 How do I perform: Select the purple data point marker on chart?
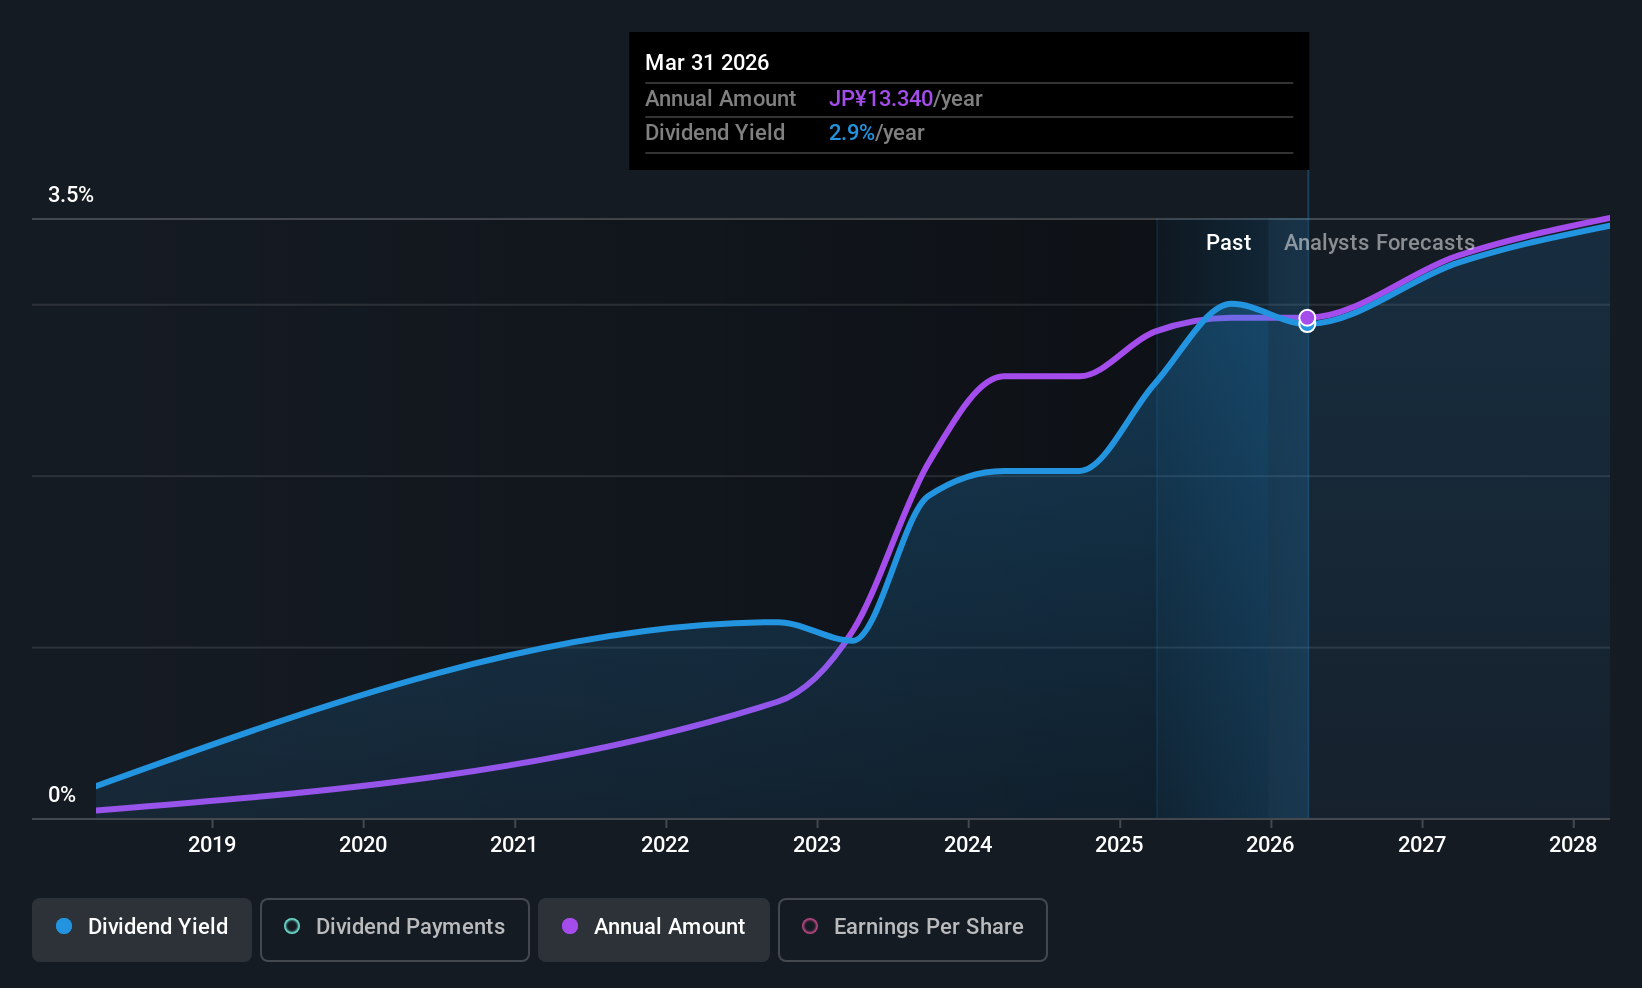[x=1307, y=318]
